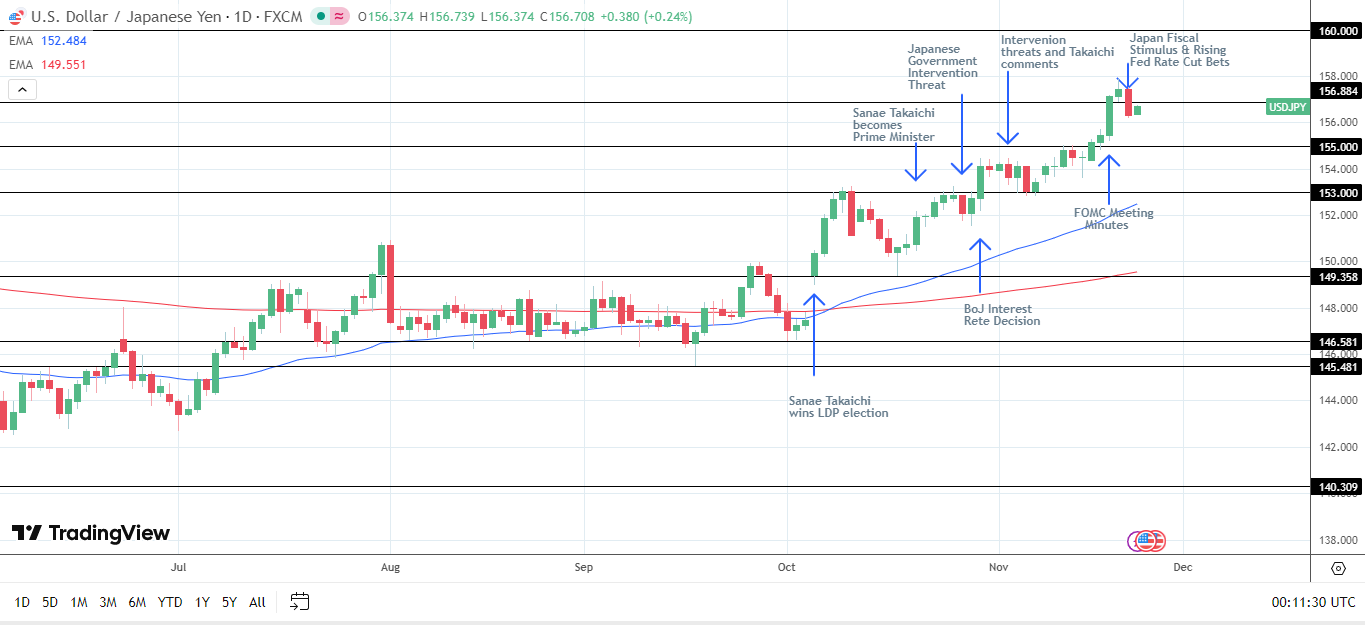The image size is (1365, 625).
Task: Open chart settings via the gear icon
Action: click(1338, 568)
